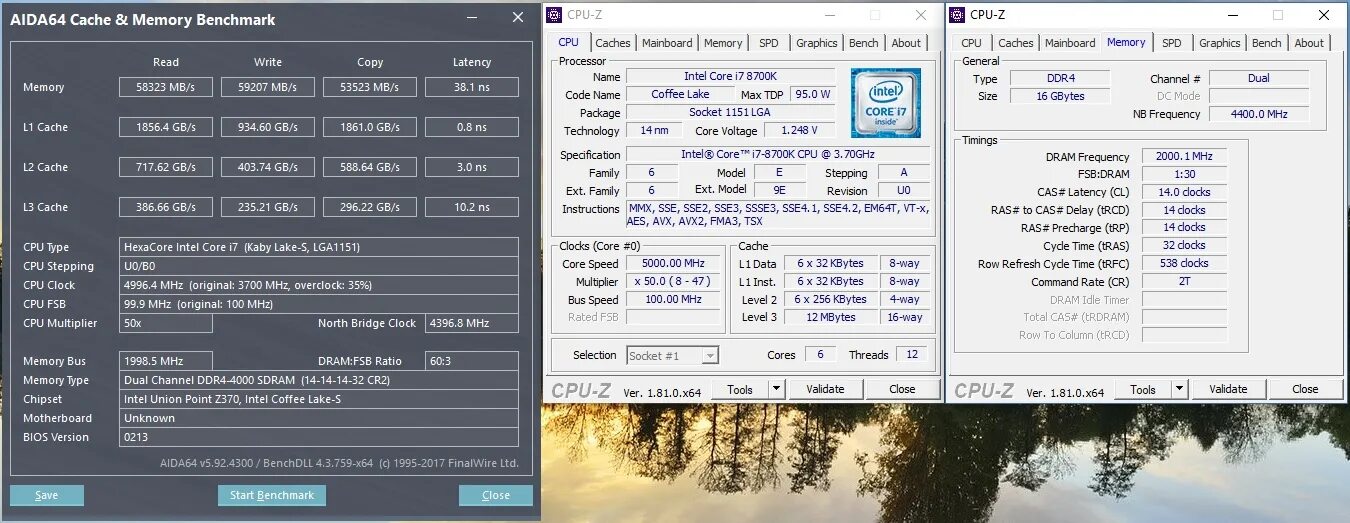Go to Graphics tab in left CPU-Z window
Screen dimensions: 1350x523
(x=817, y=43)
